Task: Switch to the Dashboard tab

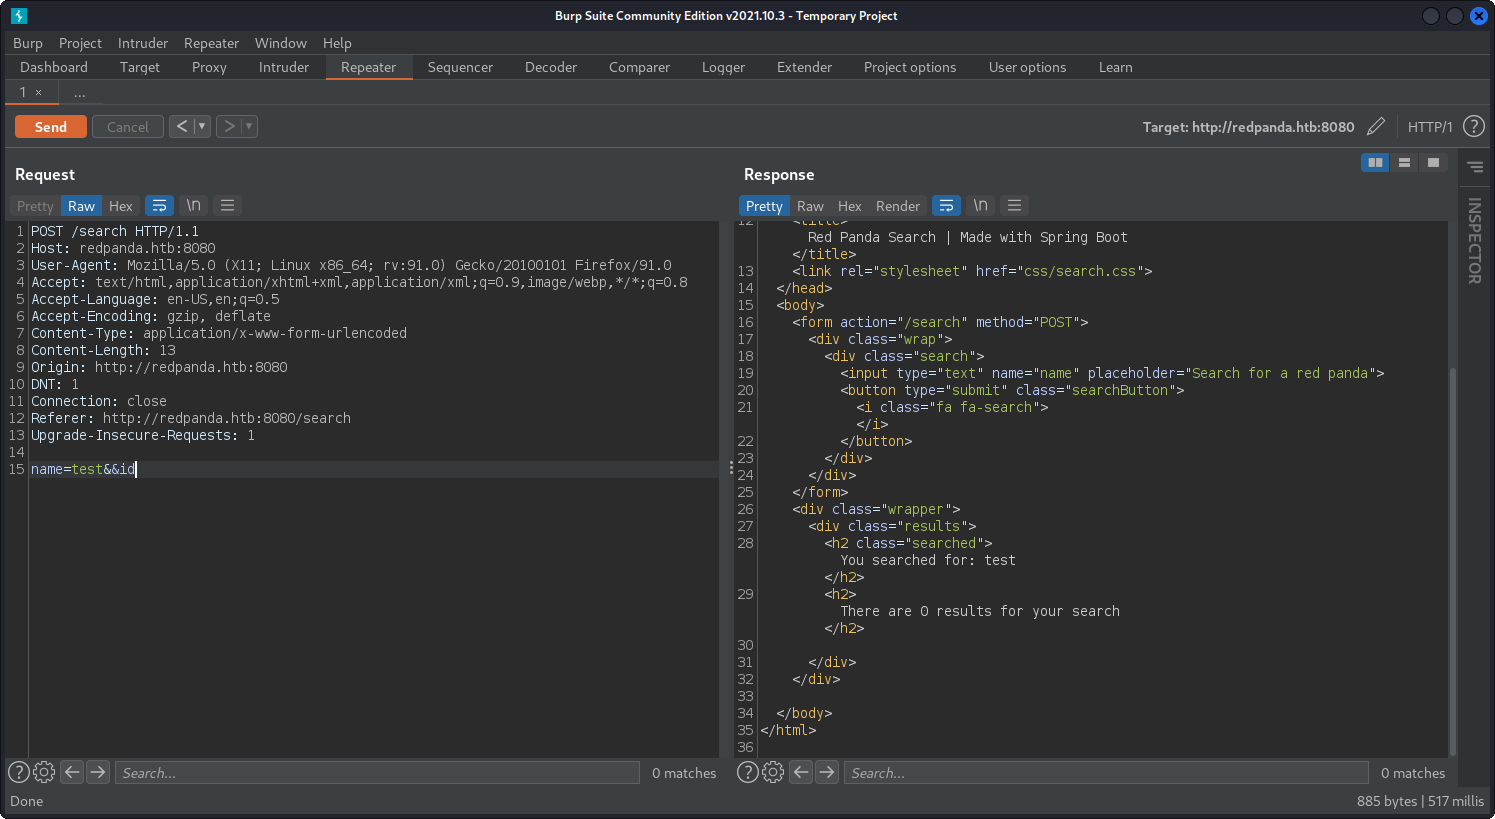Action: tap(54, 67)
